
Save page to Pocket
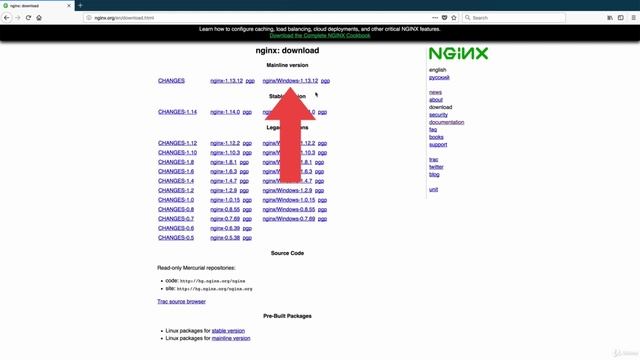pos(444,18)
